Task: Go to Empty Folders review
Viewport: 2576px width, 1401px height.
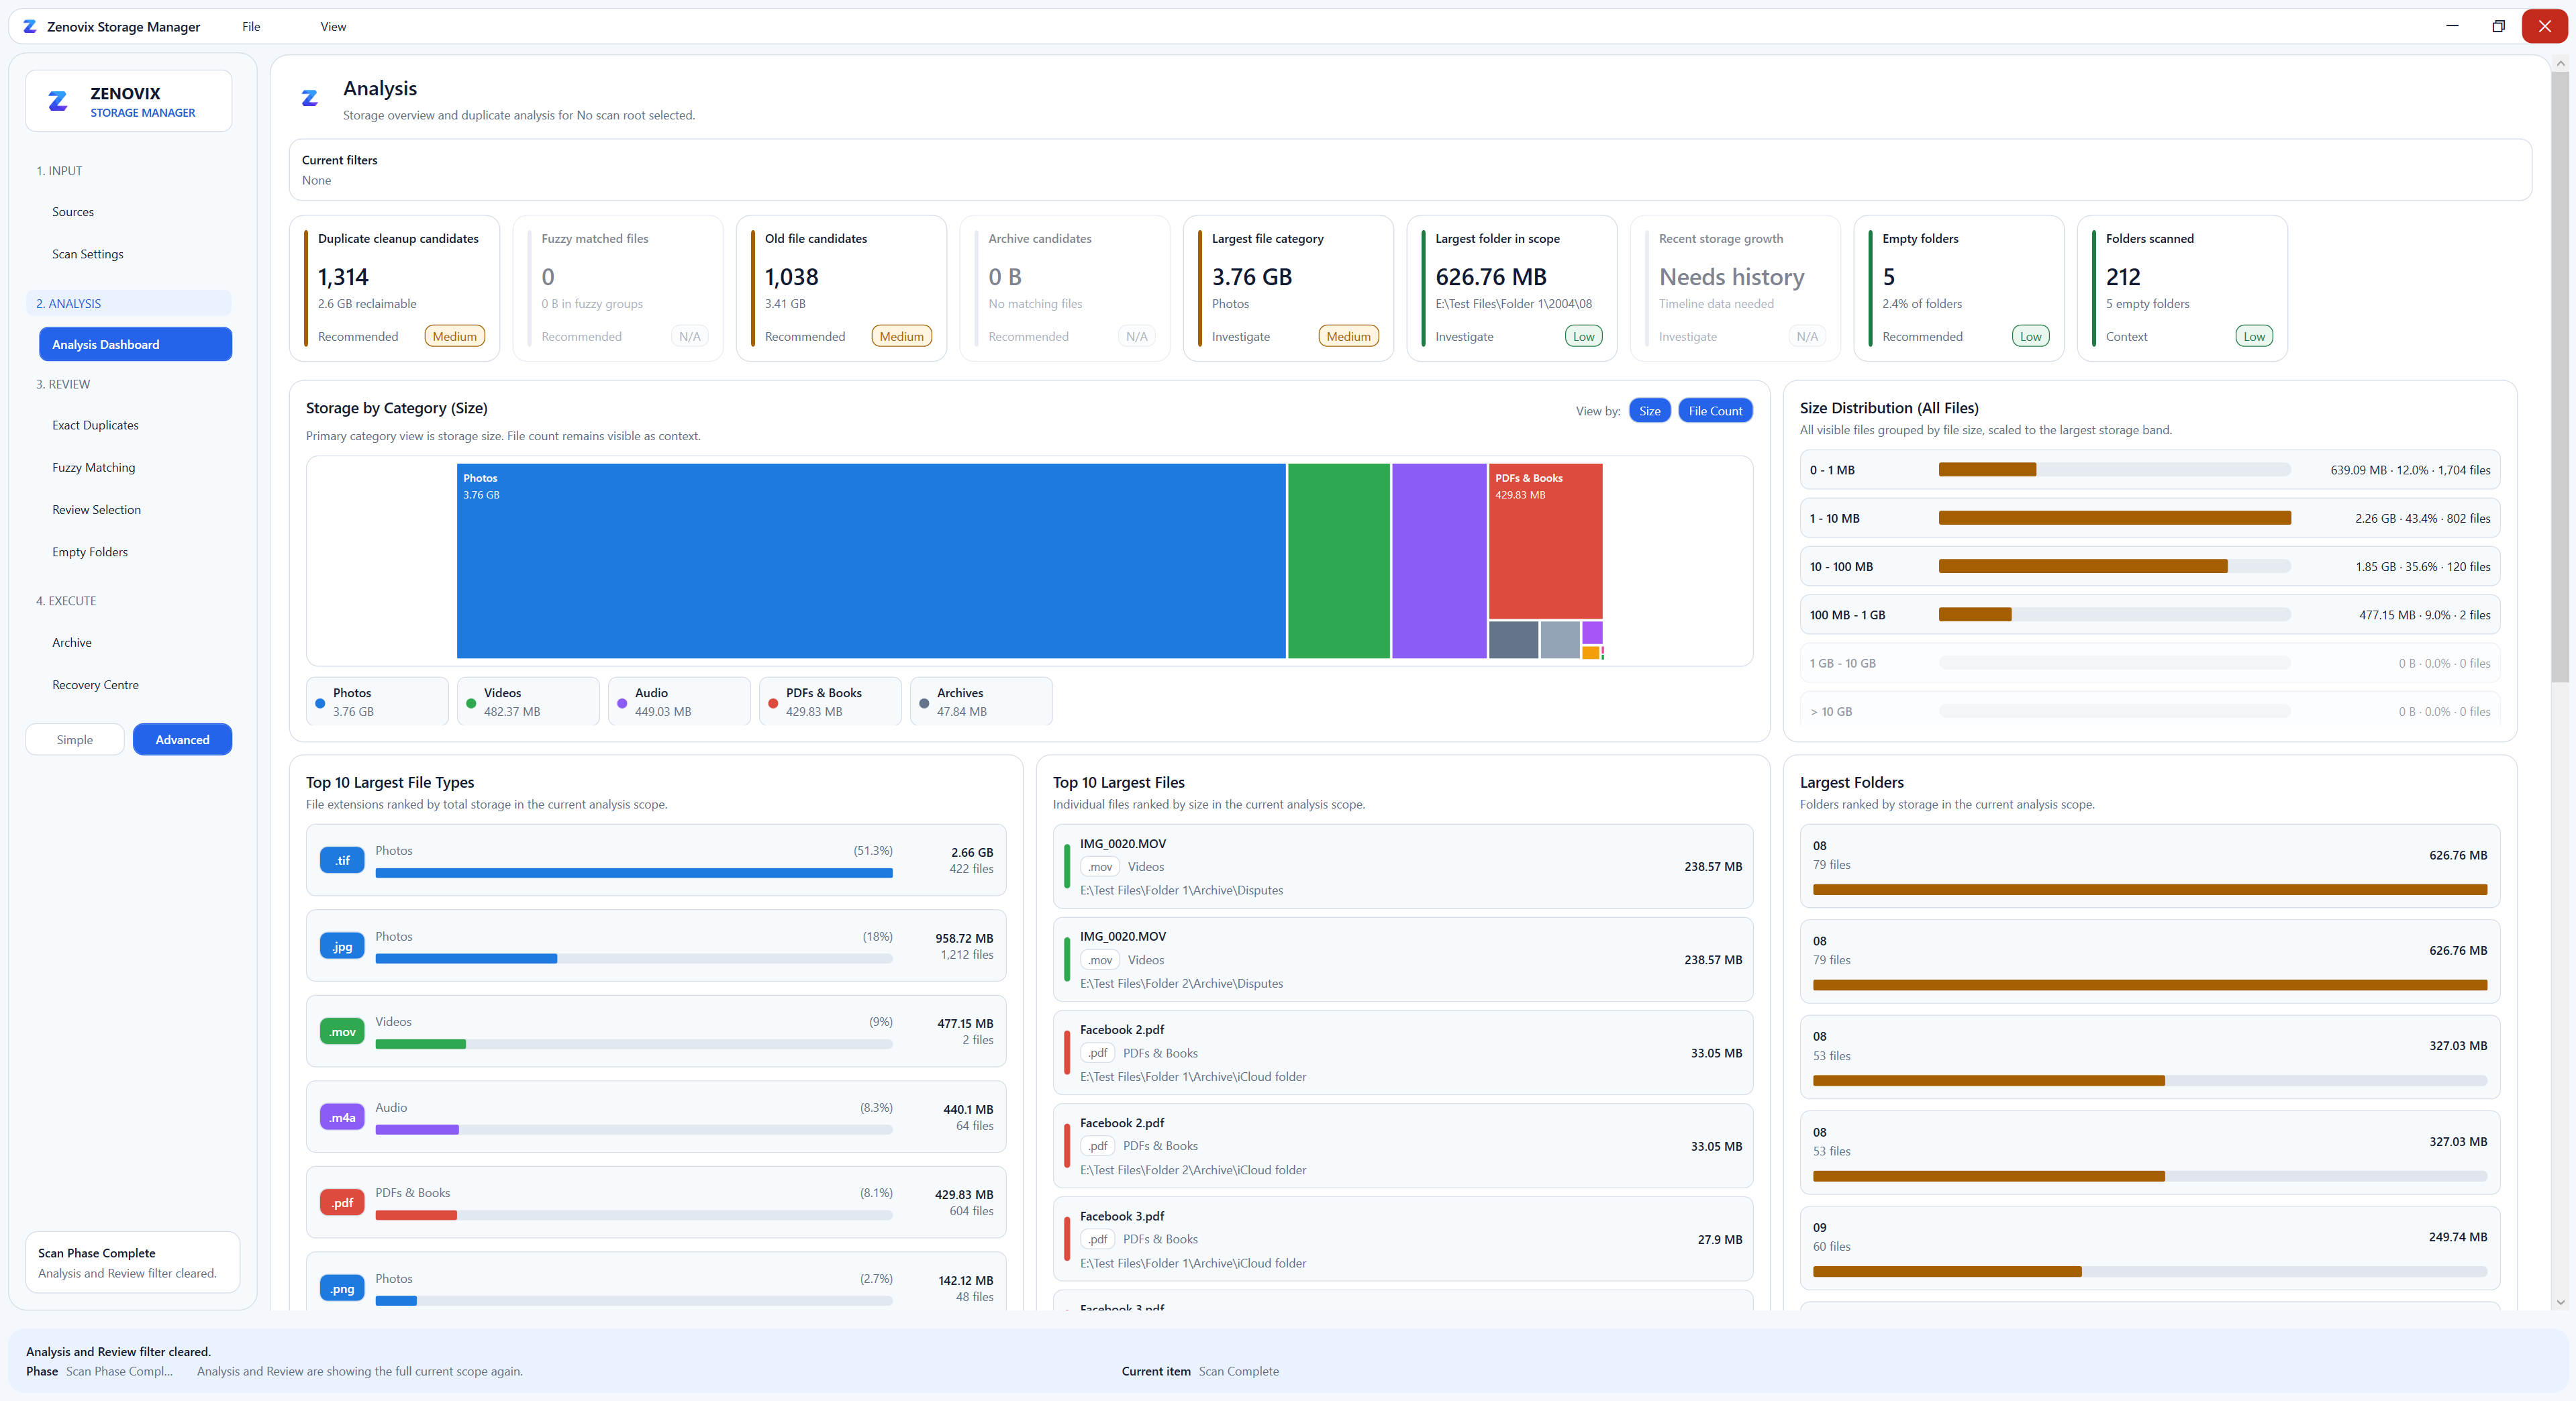Action: click(x=135, y=552)
